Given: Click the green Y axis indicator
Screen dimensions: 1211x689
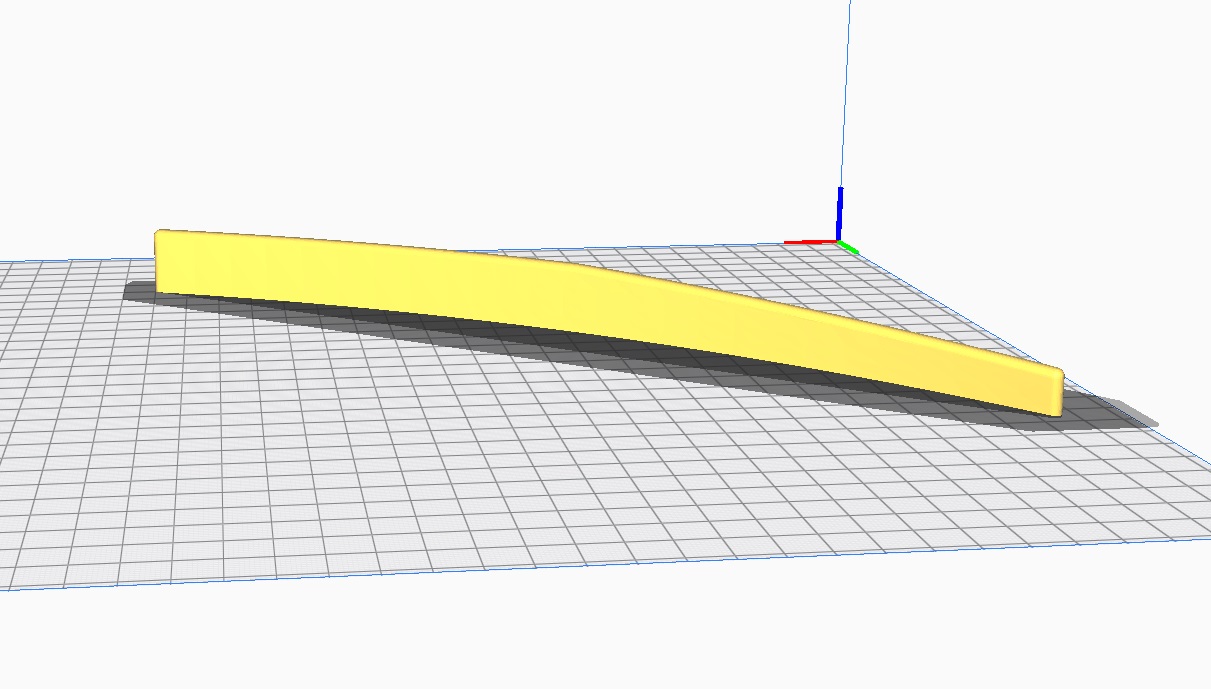Looking at the screenshot, I should 849,246.
